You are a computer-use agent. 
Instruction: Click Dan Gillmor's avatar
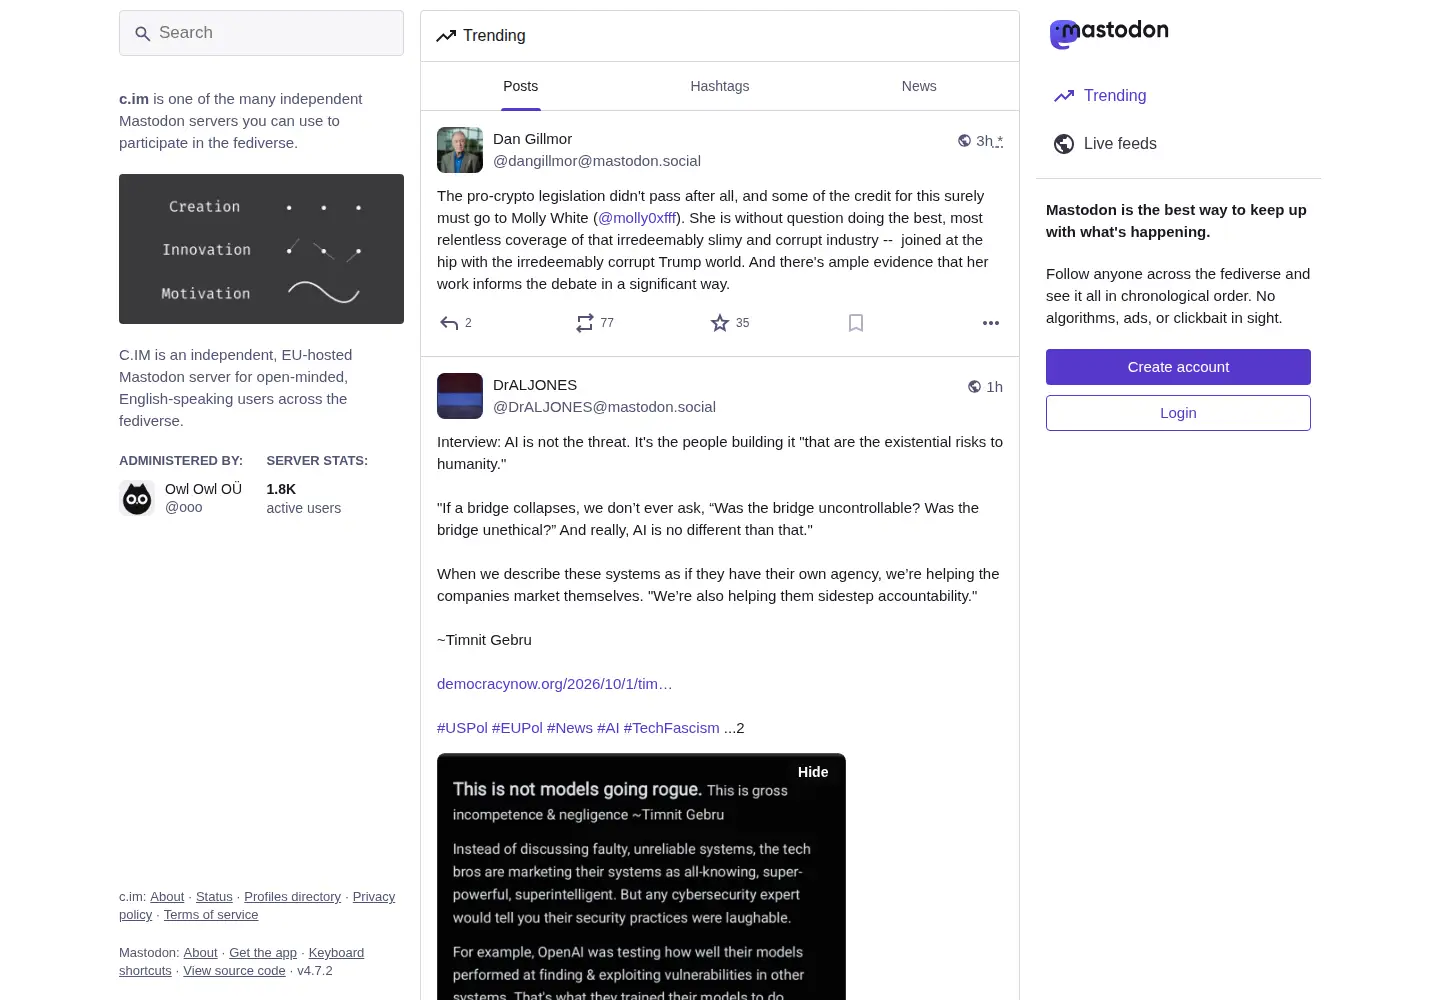coord(460,150)
